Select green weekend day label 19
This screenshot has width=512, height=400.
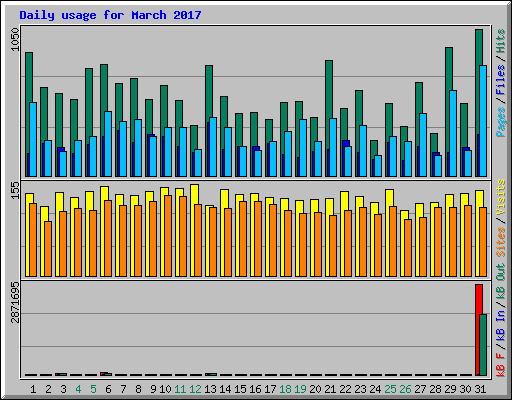click(300, 389)
